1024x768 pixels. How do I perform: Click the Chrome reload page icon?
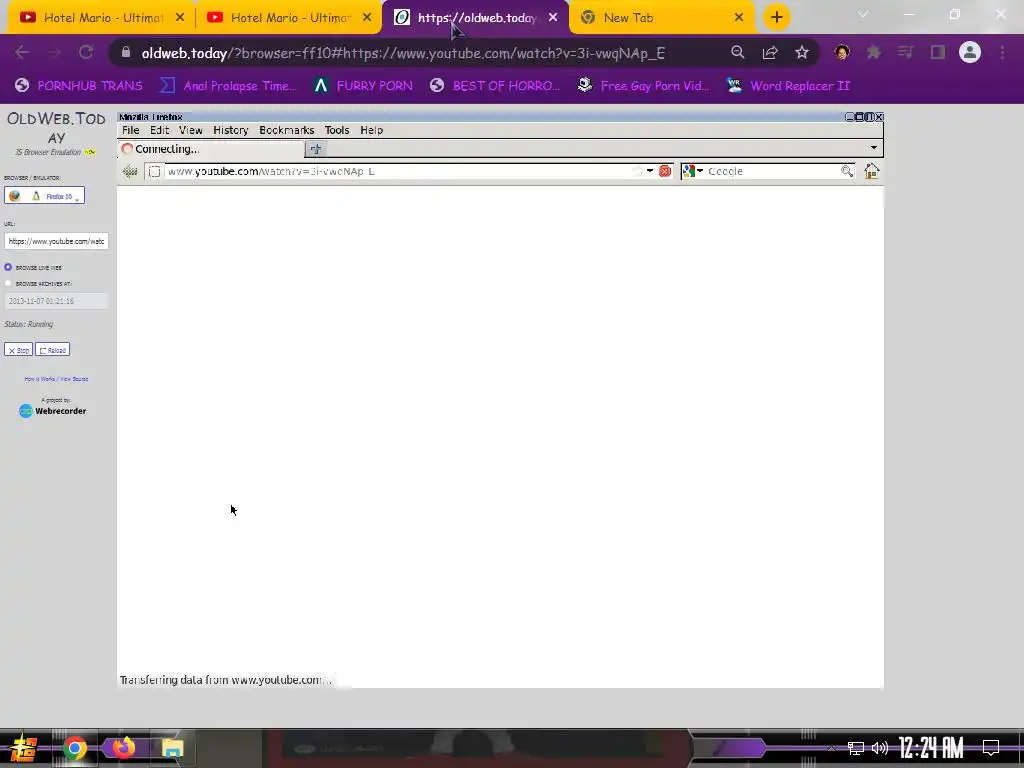click(x=86, y=52)
